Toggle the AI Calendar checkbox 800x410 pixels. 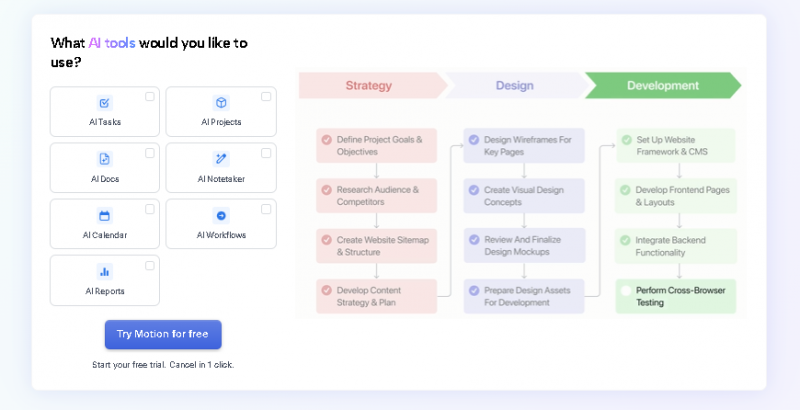(x=150, y=209)
